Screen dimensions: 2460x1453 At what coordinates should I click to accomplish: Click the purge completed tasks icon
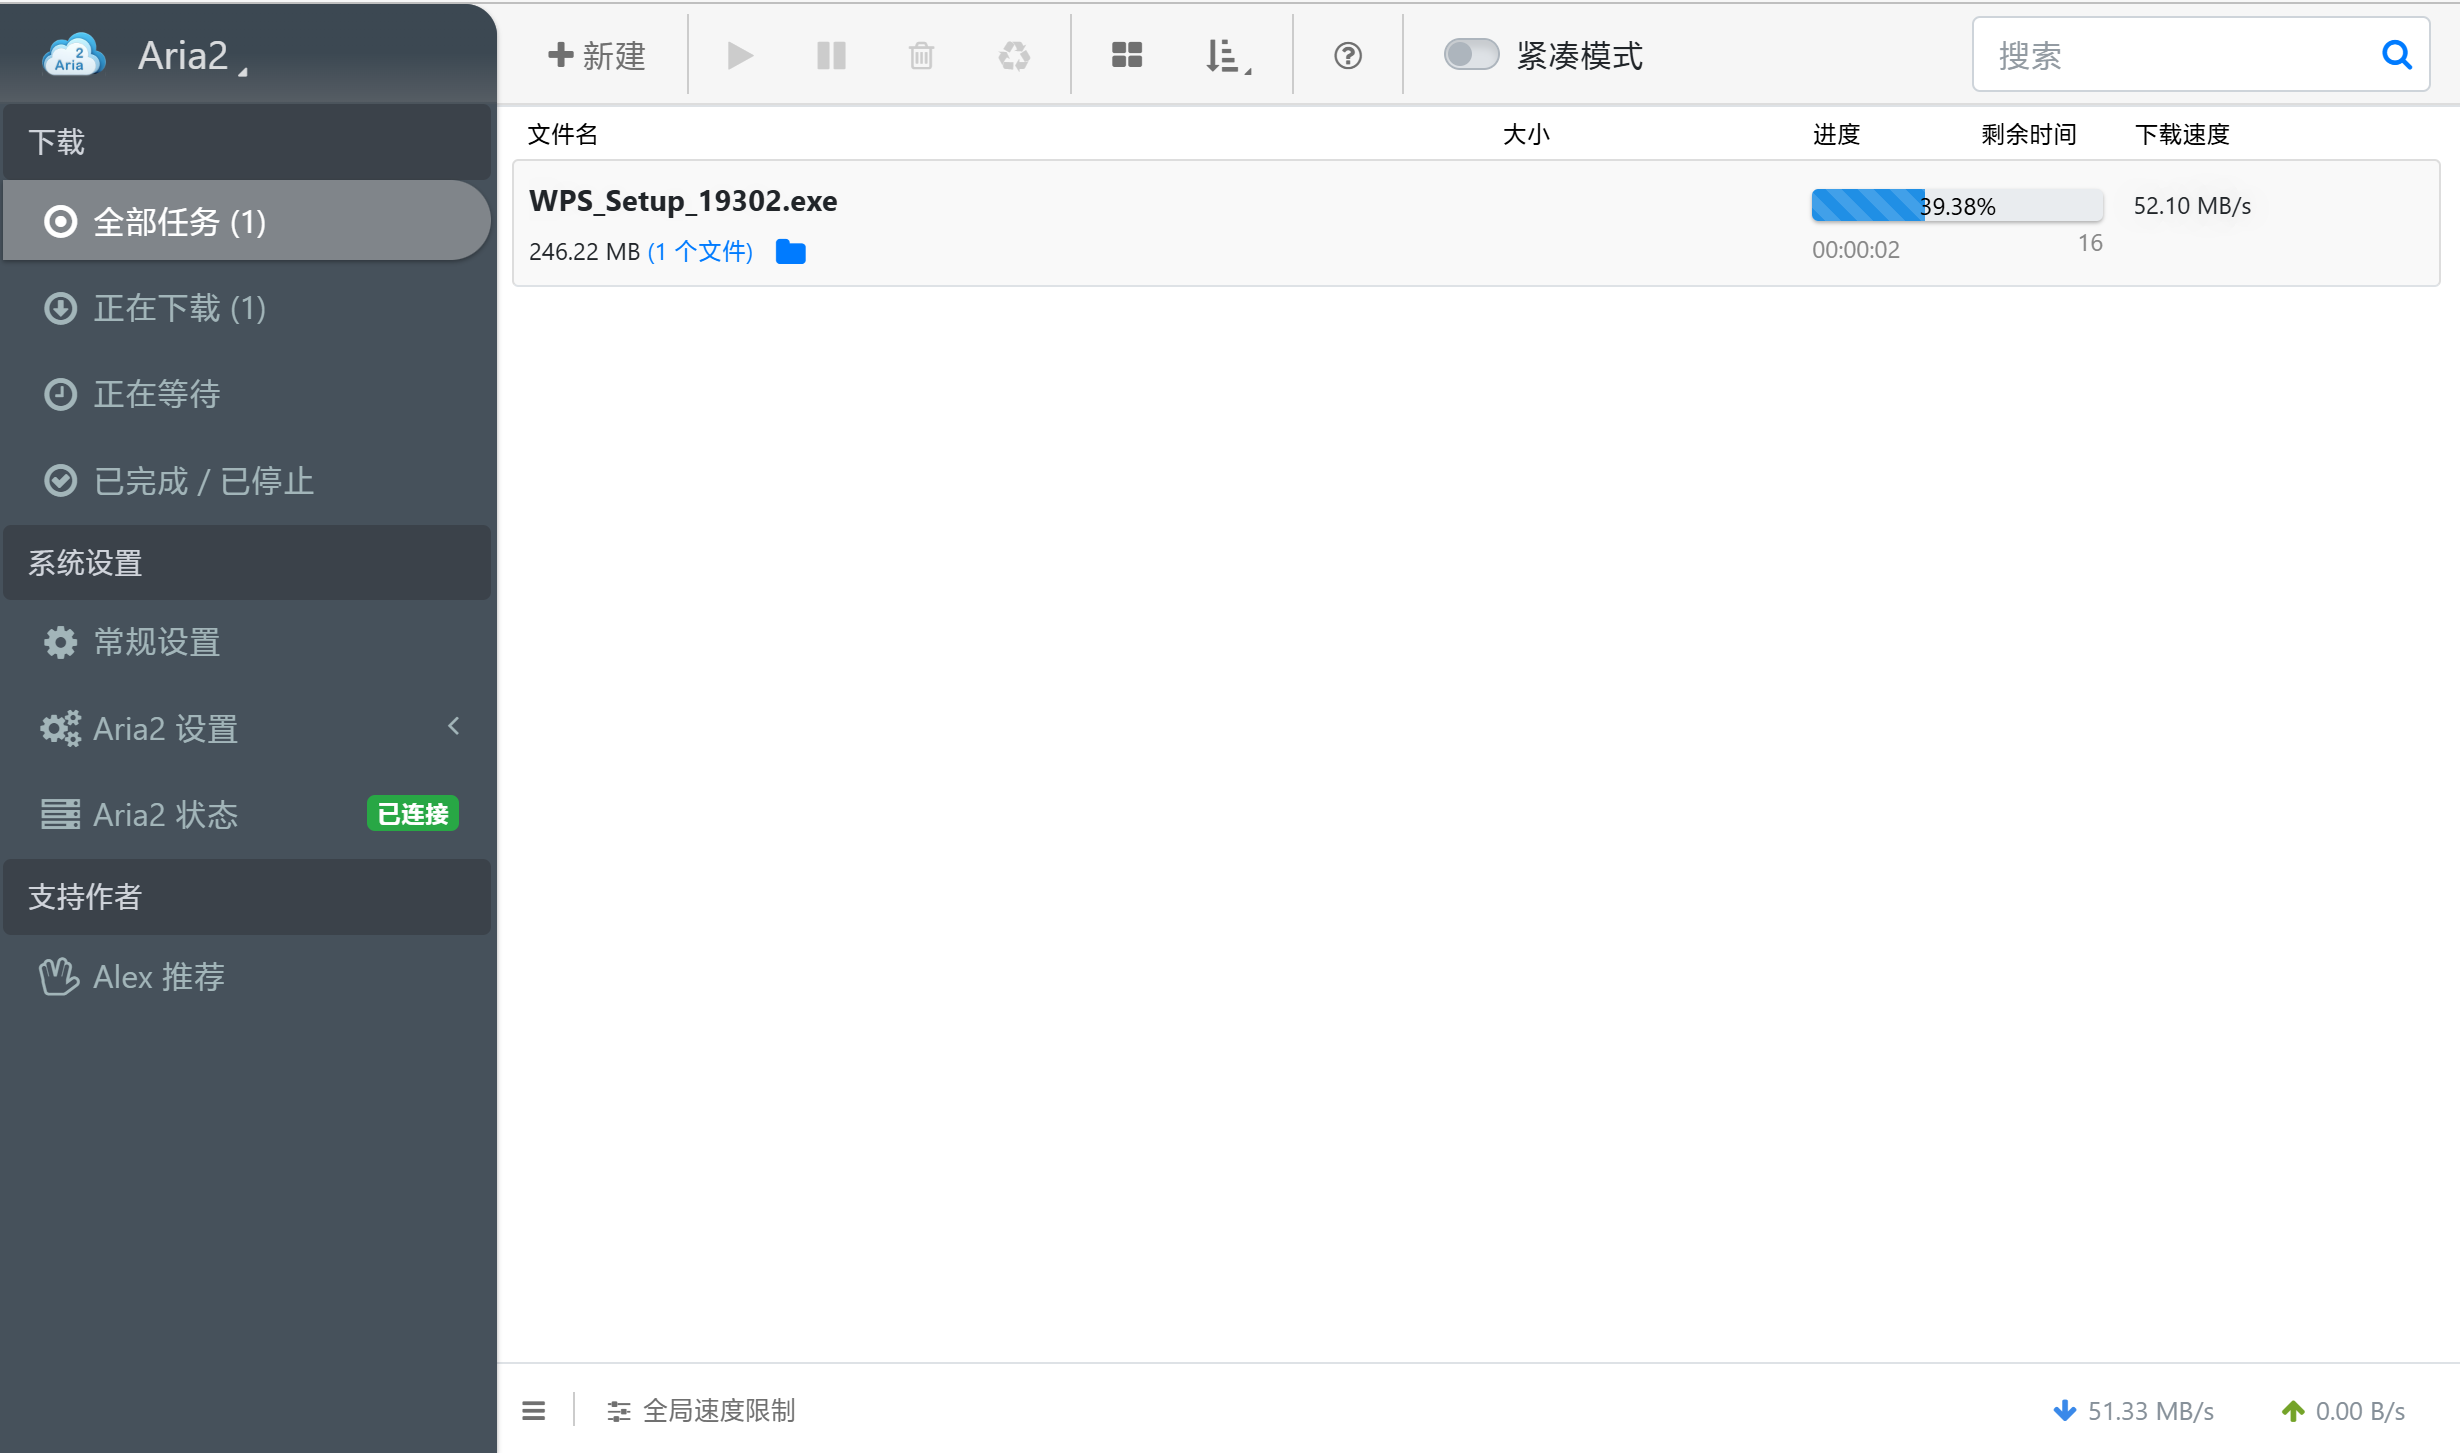(x=1013, y=55)
